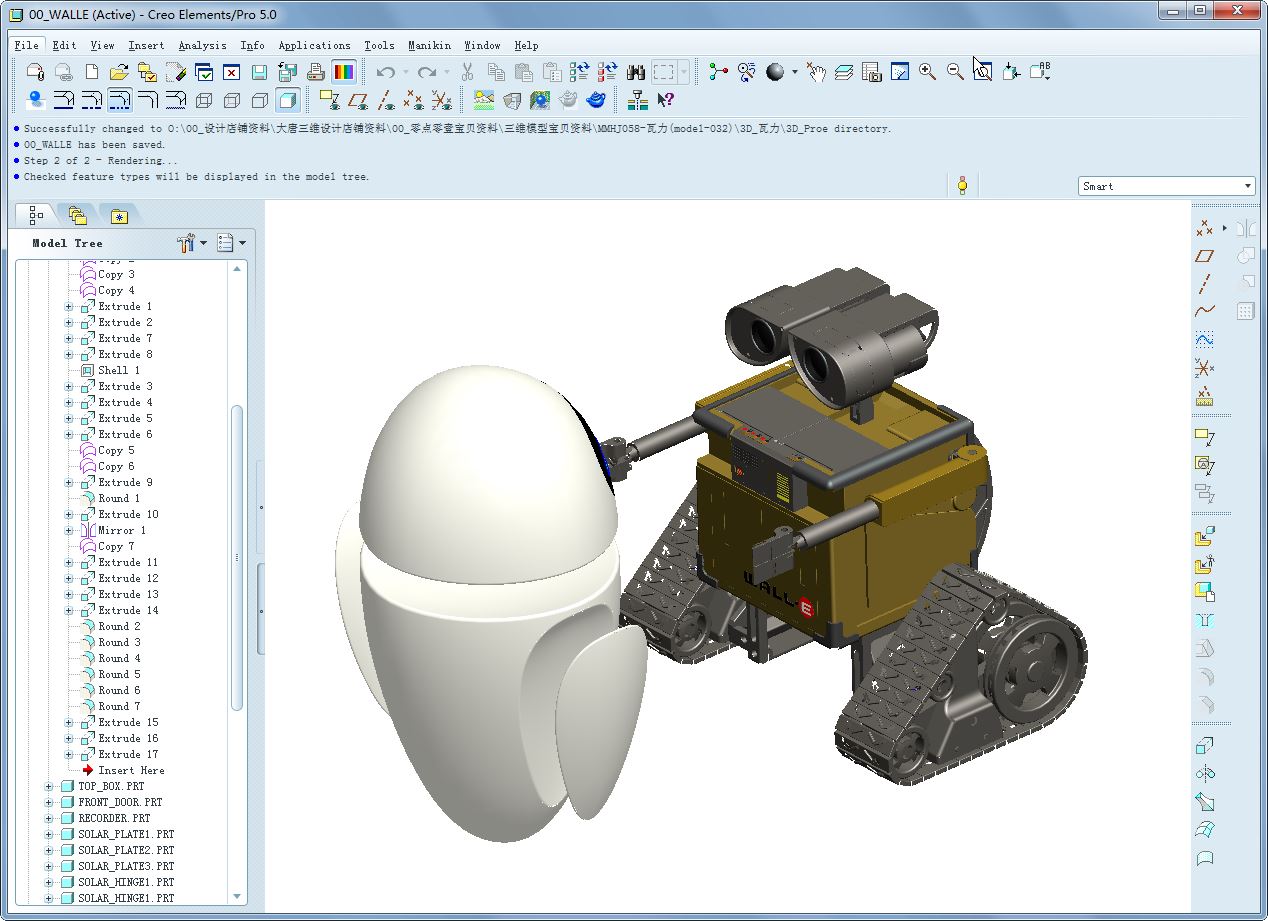This screenshot has width=1268, height=921.
Task: Click the close window icon with red X
Action: tap(231, 72)
